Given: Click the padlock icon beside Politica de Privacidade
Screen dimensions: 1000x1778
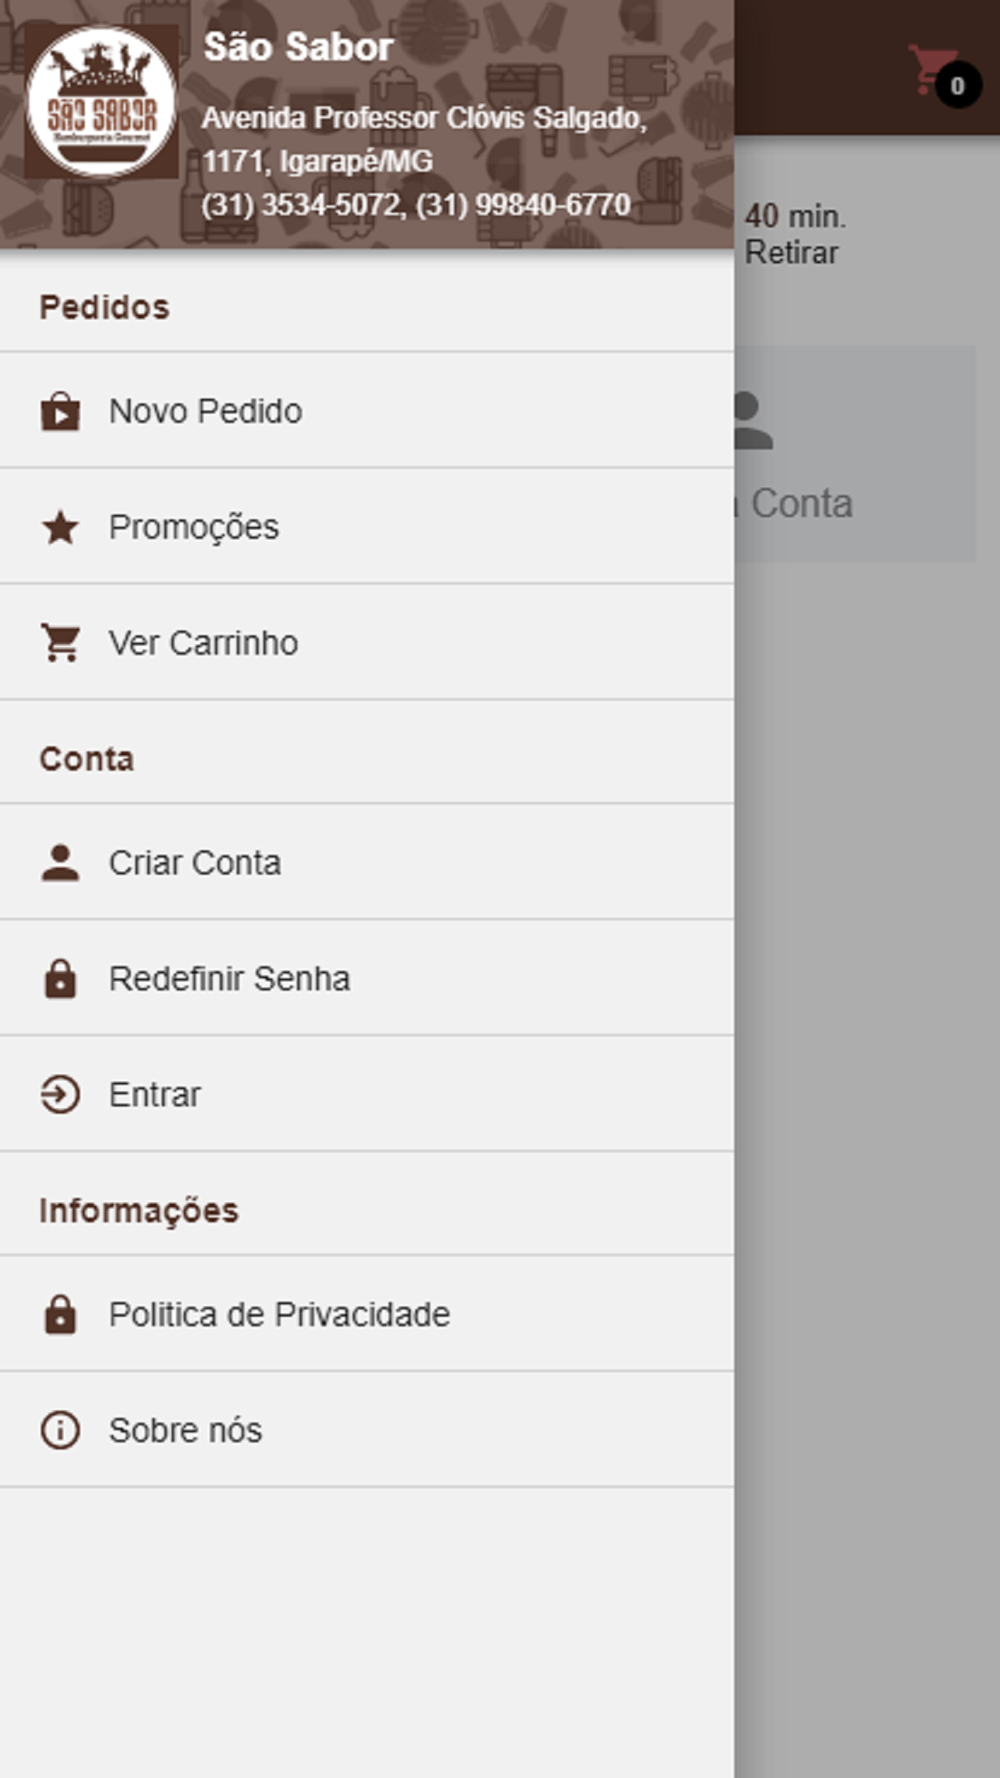Looking at the screenshot, I should click(x=60, y=1315).
